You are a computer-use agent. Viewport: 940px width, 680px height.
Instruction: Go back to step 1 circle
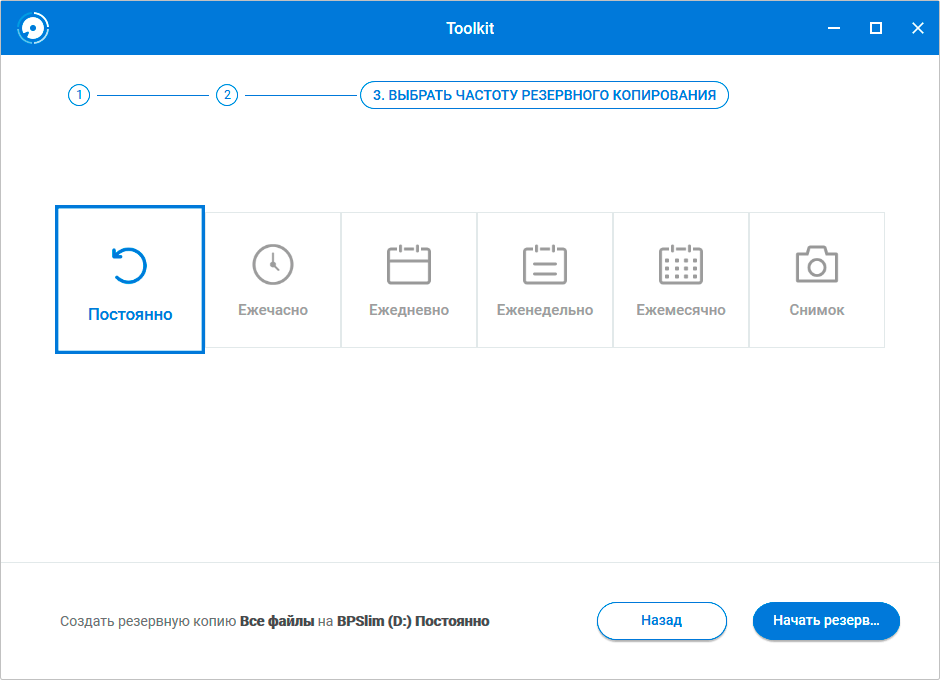click(x=79, y=95)
